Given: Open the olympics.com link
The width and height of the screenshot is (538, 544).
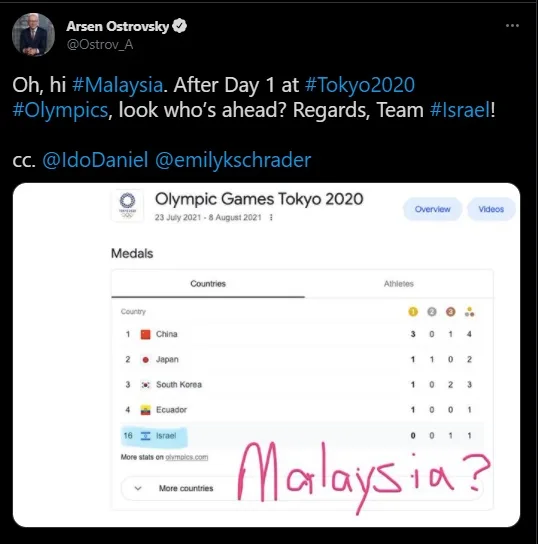Looking at the screenshot, I should (187, 457).
